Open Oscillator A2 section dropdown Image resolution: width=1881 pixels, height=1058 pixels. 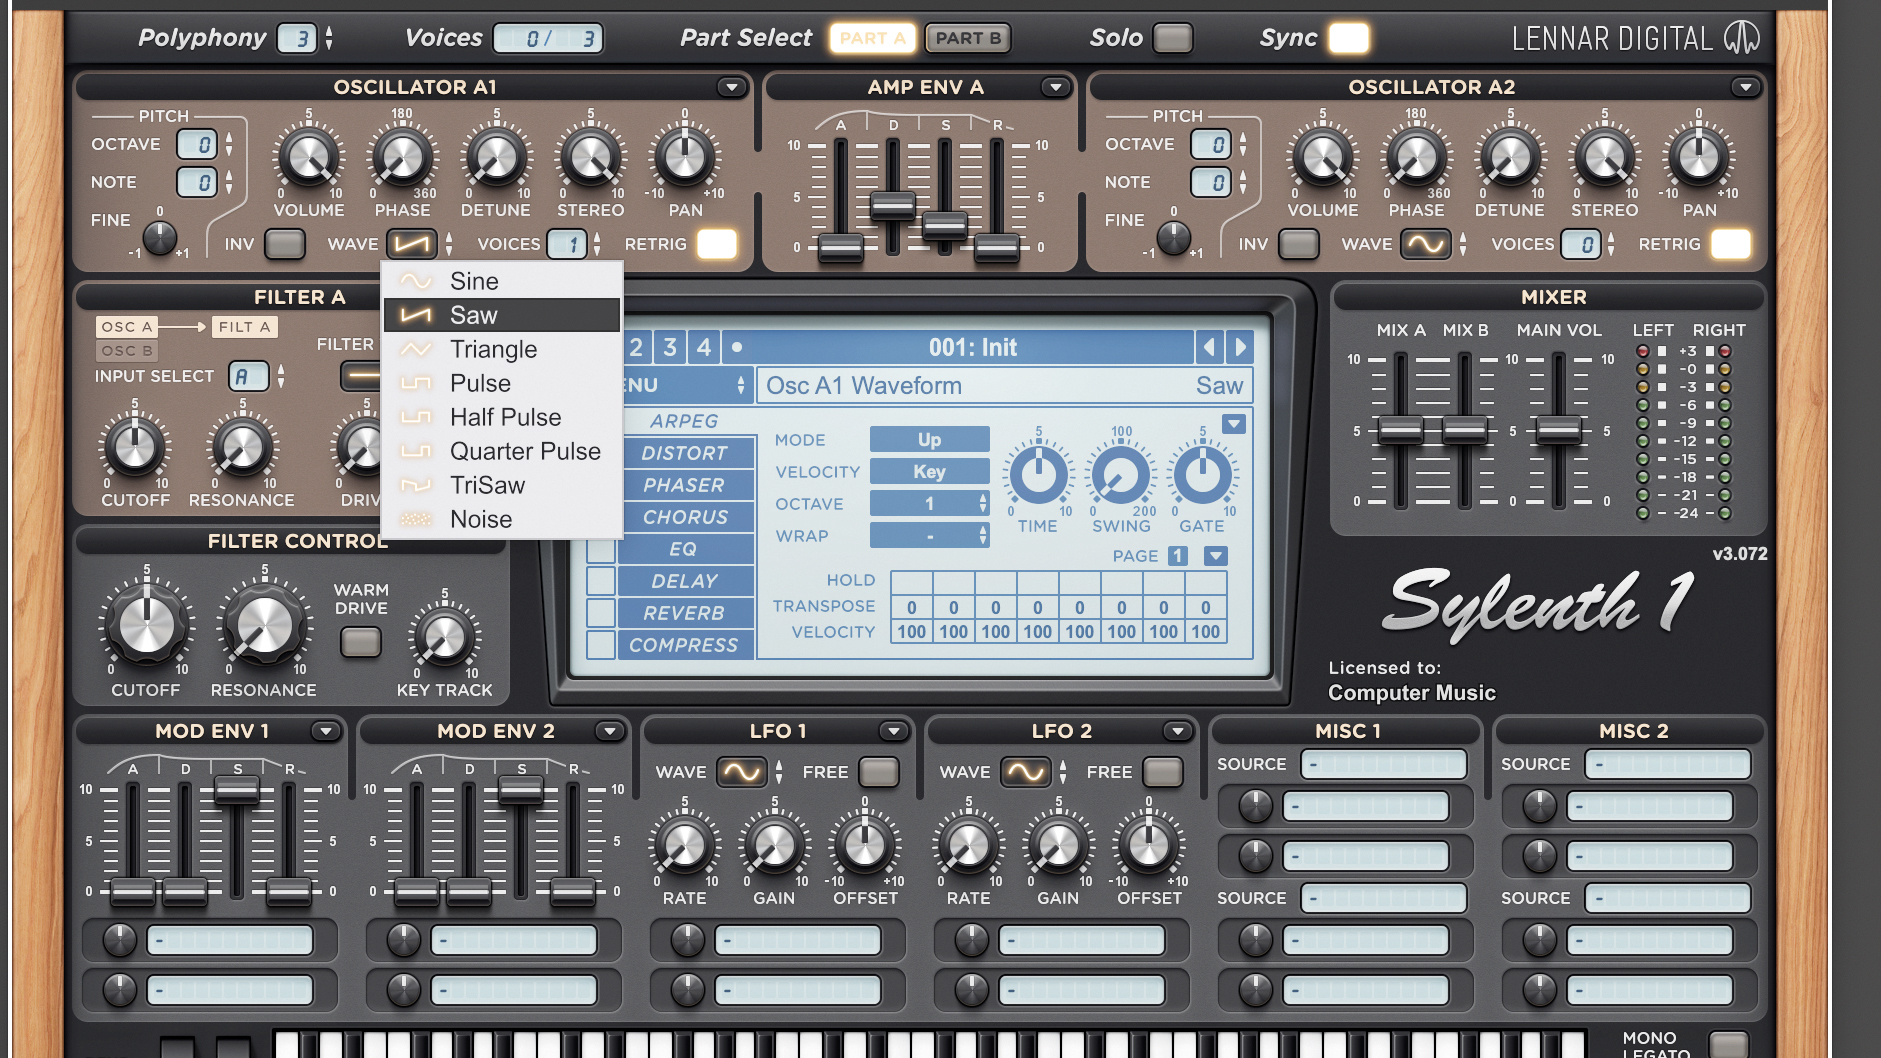click(1746, 87)
